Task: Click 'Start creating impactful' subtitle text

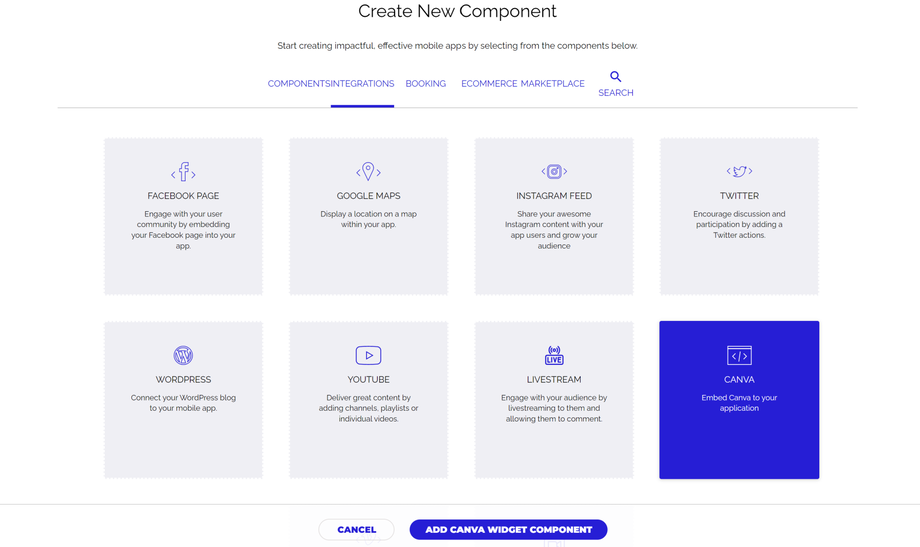Action: coord(458,46)
